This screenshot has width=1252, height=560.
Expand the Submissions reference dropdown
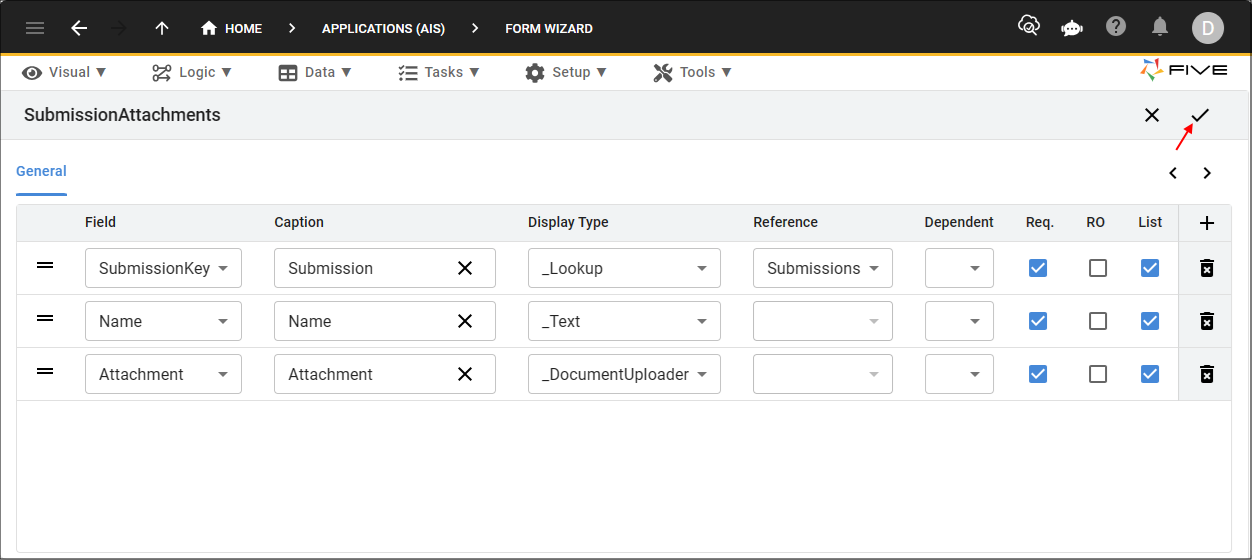click(822, 268)
